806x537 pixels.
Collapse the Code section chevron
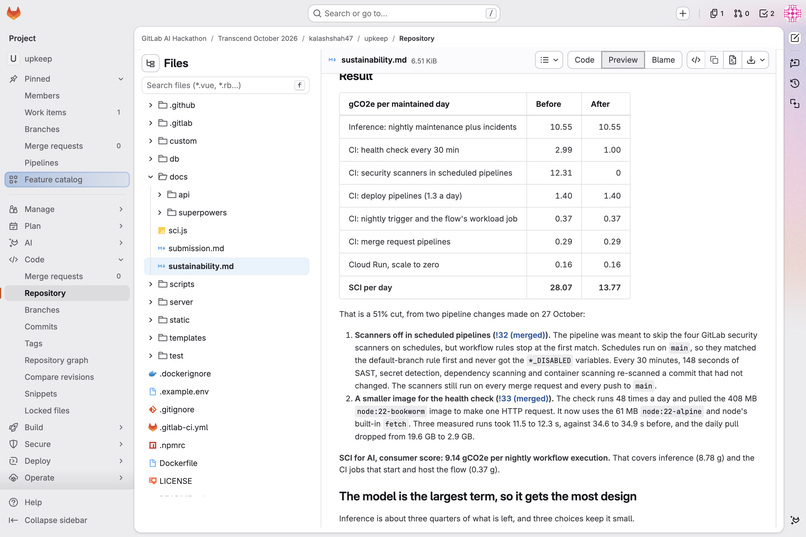pos(121,260)
